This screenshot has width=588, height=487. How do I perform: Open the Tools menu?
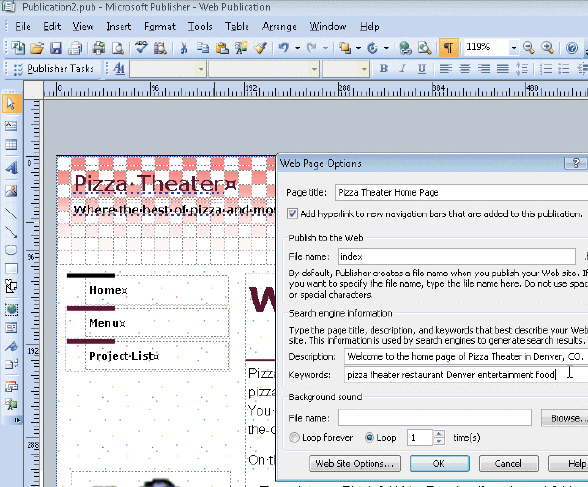pyautogui.click(x=200, y=27)
